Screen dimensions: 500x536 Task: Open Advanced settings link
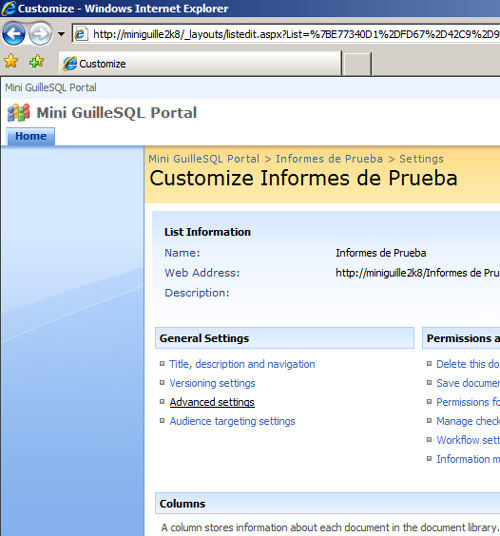click(212, 402)
